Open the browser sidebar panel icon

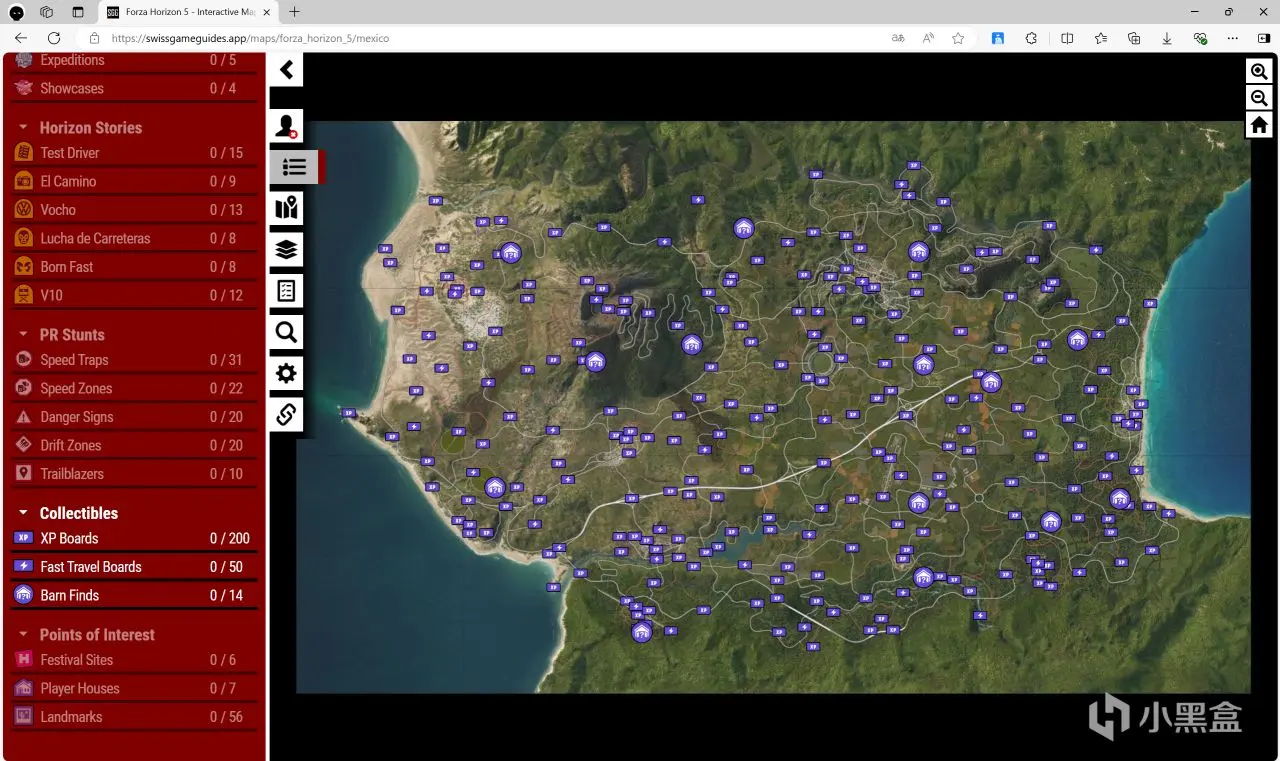point(1263,38)
